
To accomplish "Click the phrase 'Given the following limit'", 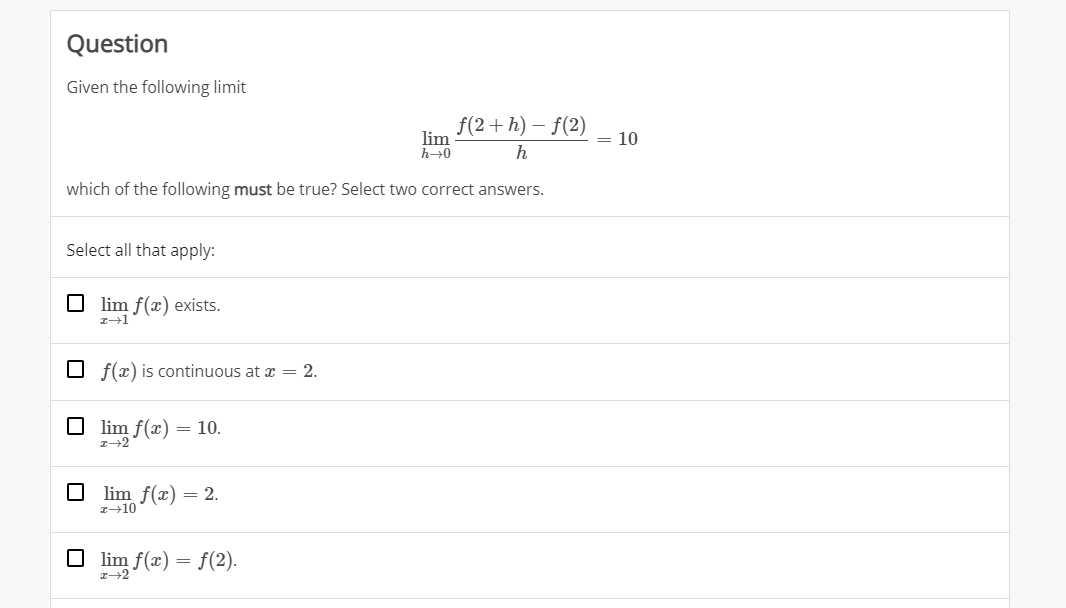I will pyautogui.click(x=155, y=87).
